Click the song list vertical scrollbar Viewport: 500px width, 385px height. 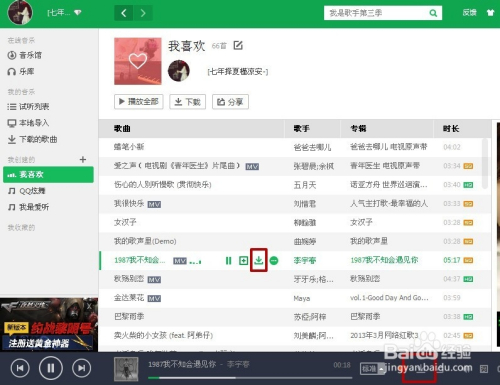click(485, 163)
